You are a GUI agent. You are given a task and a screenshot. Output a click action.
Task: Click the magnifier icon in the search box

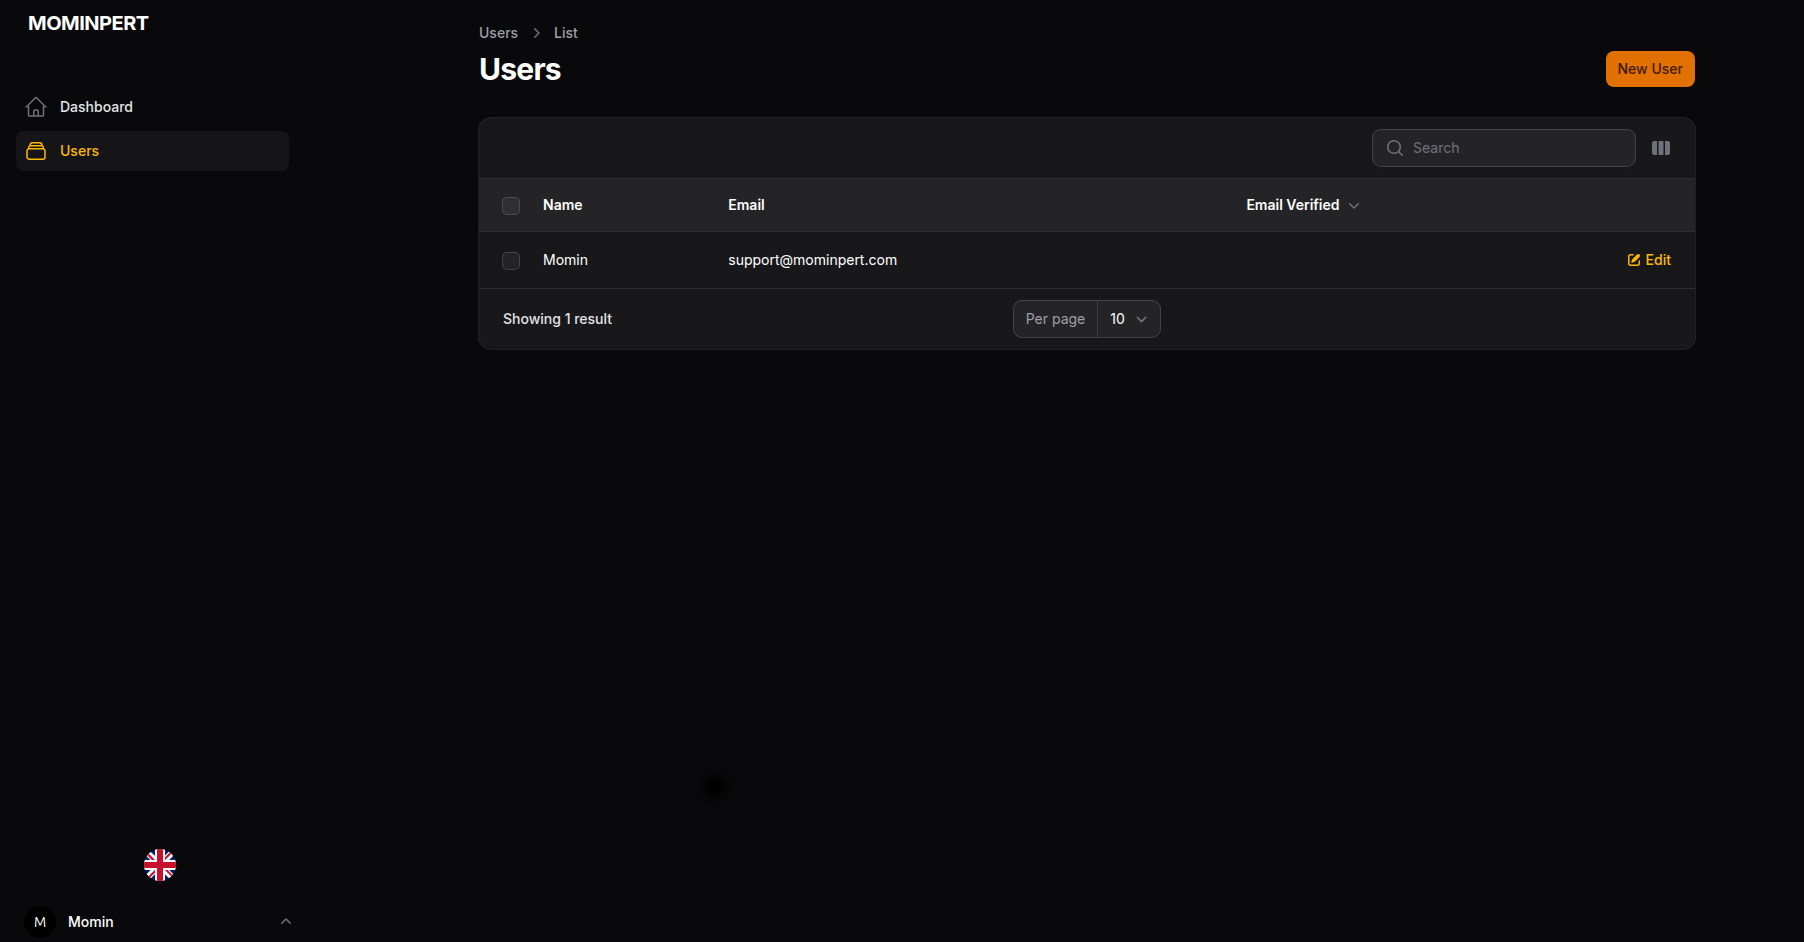pyautogui.click(x=1394, y=148)
